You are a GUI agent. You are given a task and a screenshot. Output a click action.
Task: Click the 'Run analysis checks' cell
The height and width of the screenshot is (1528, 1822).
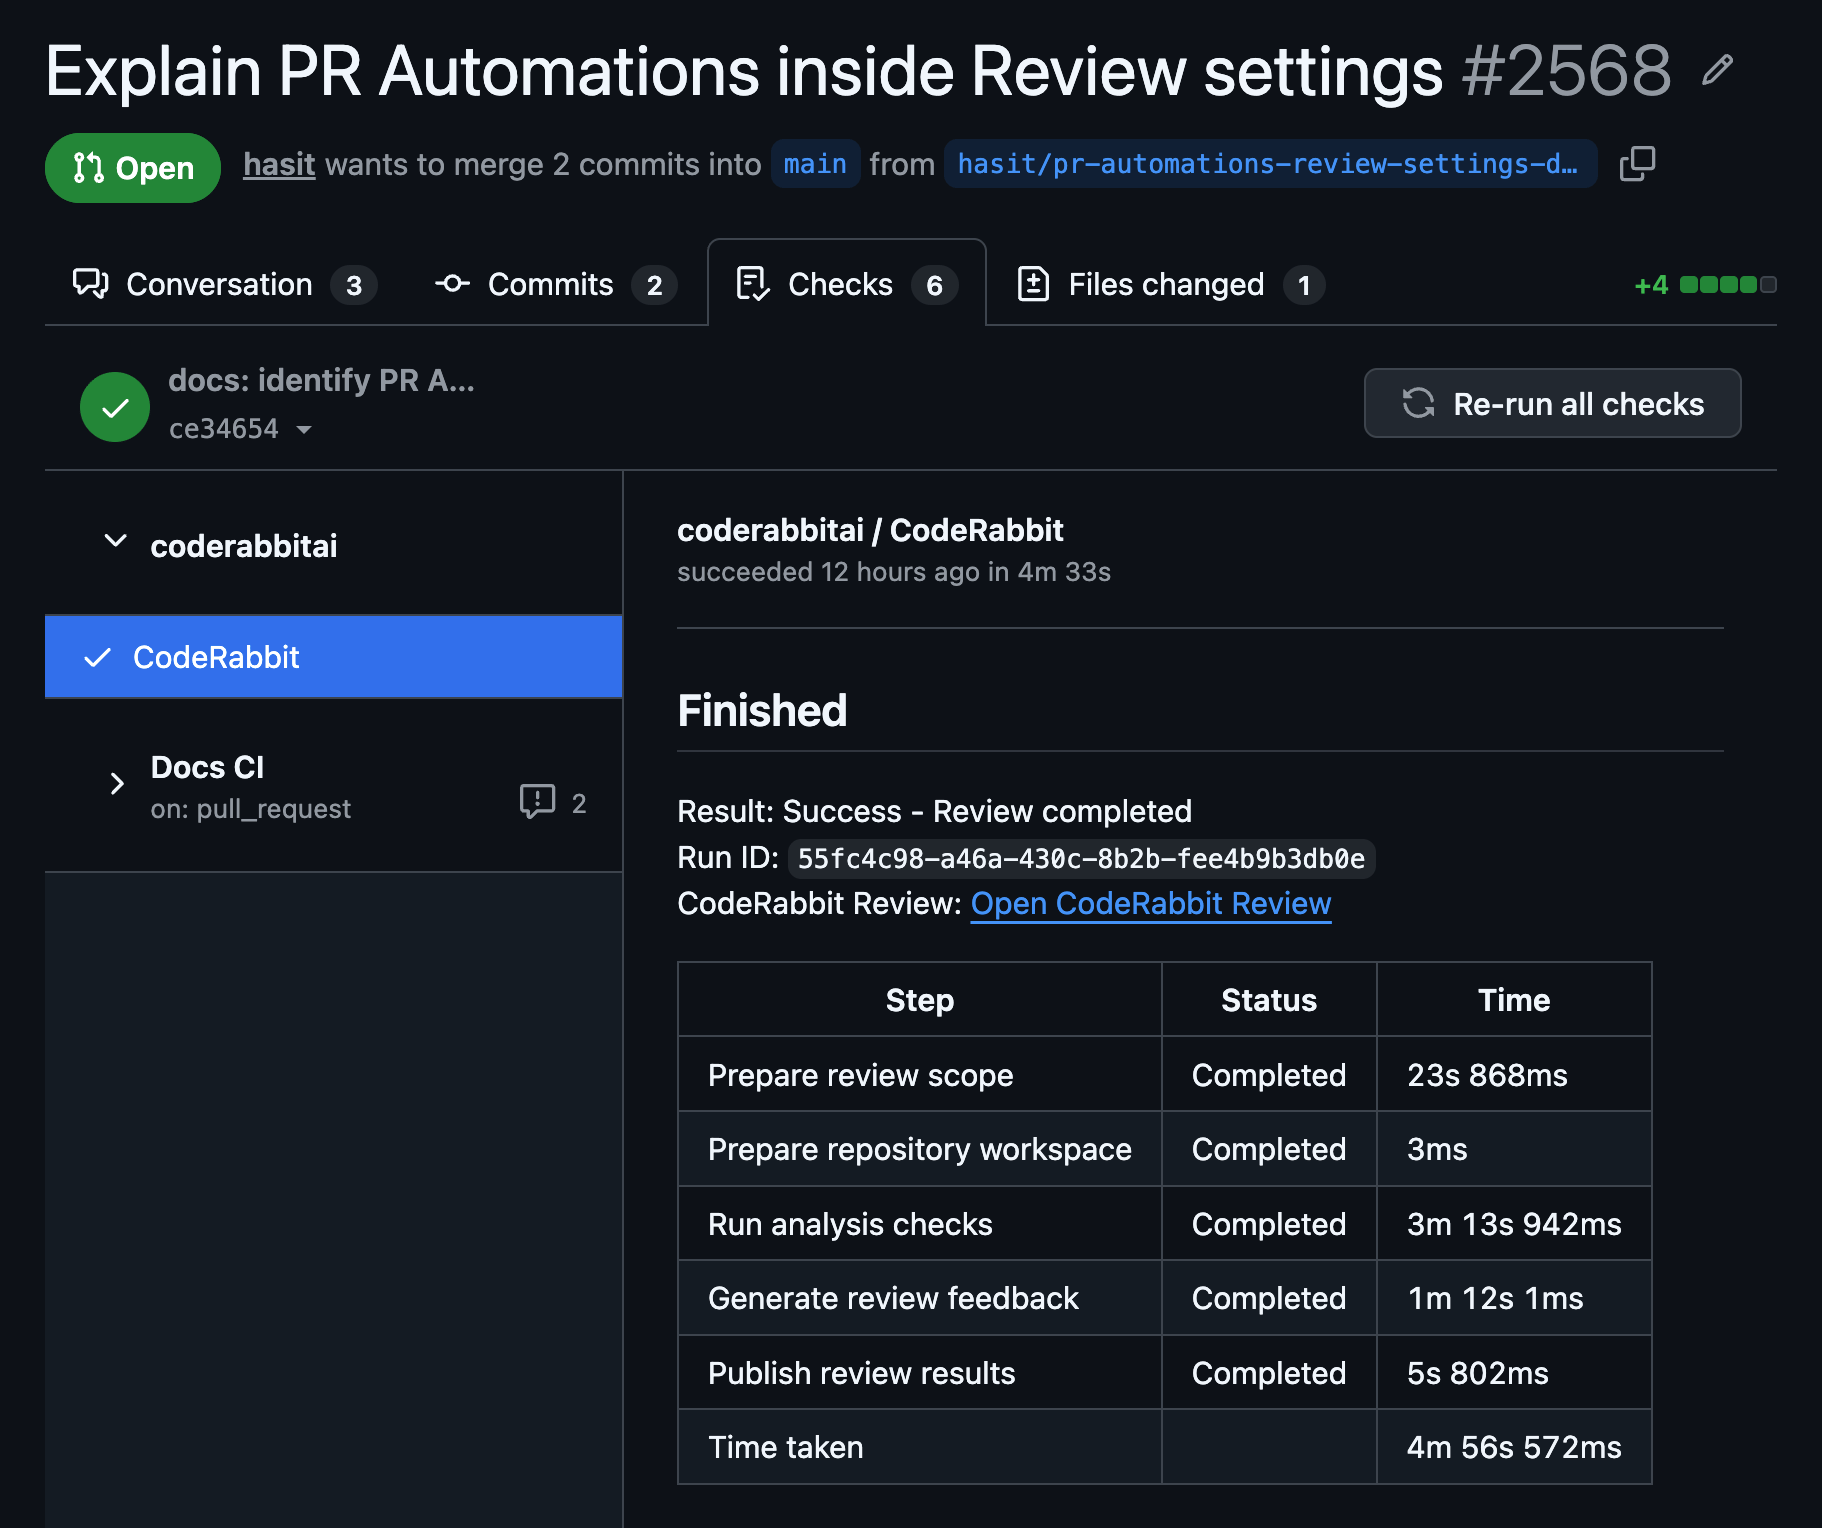(919, 1224)
